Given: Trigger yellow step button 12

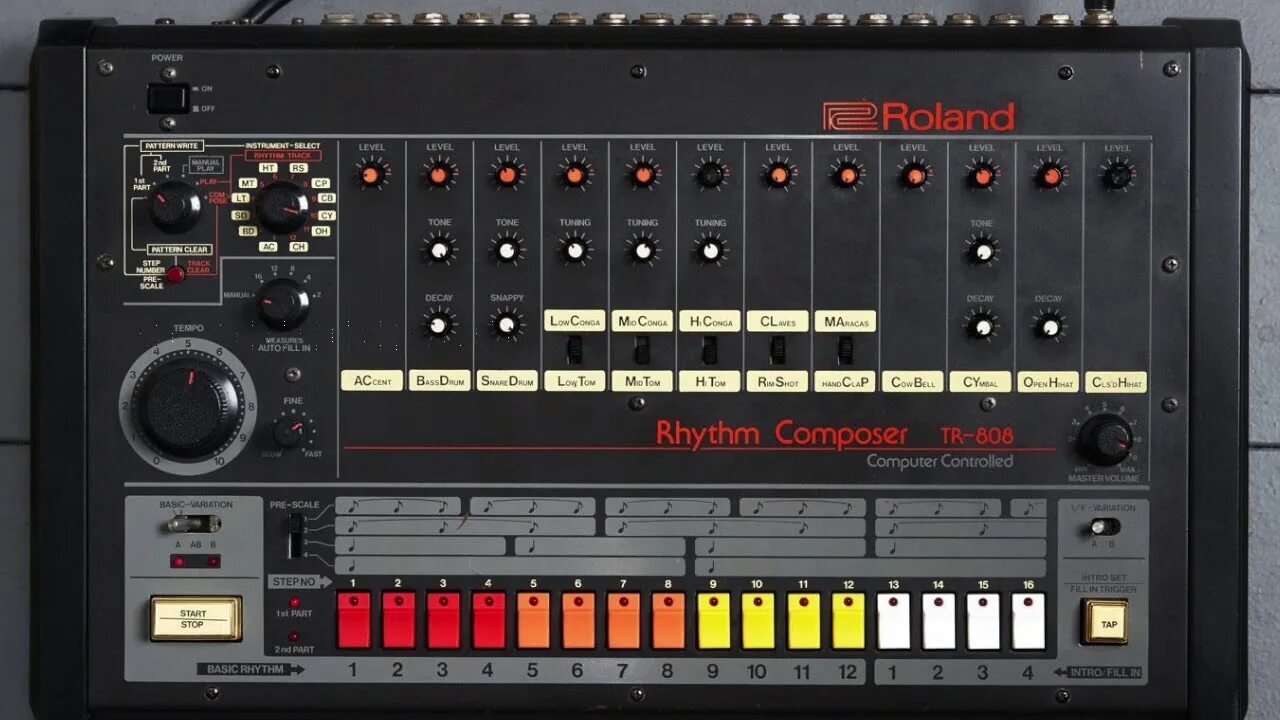Looking at the screenshot, I should (x=848, y=620).
